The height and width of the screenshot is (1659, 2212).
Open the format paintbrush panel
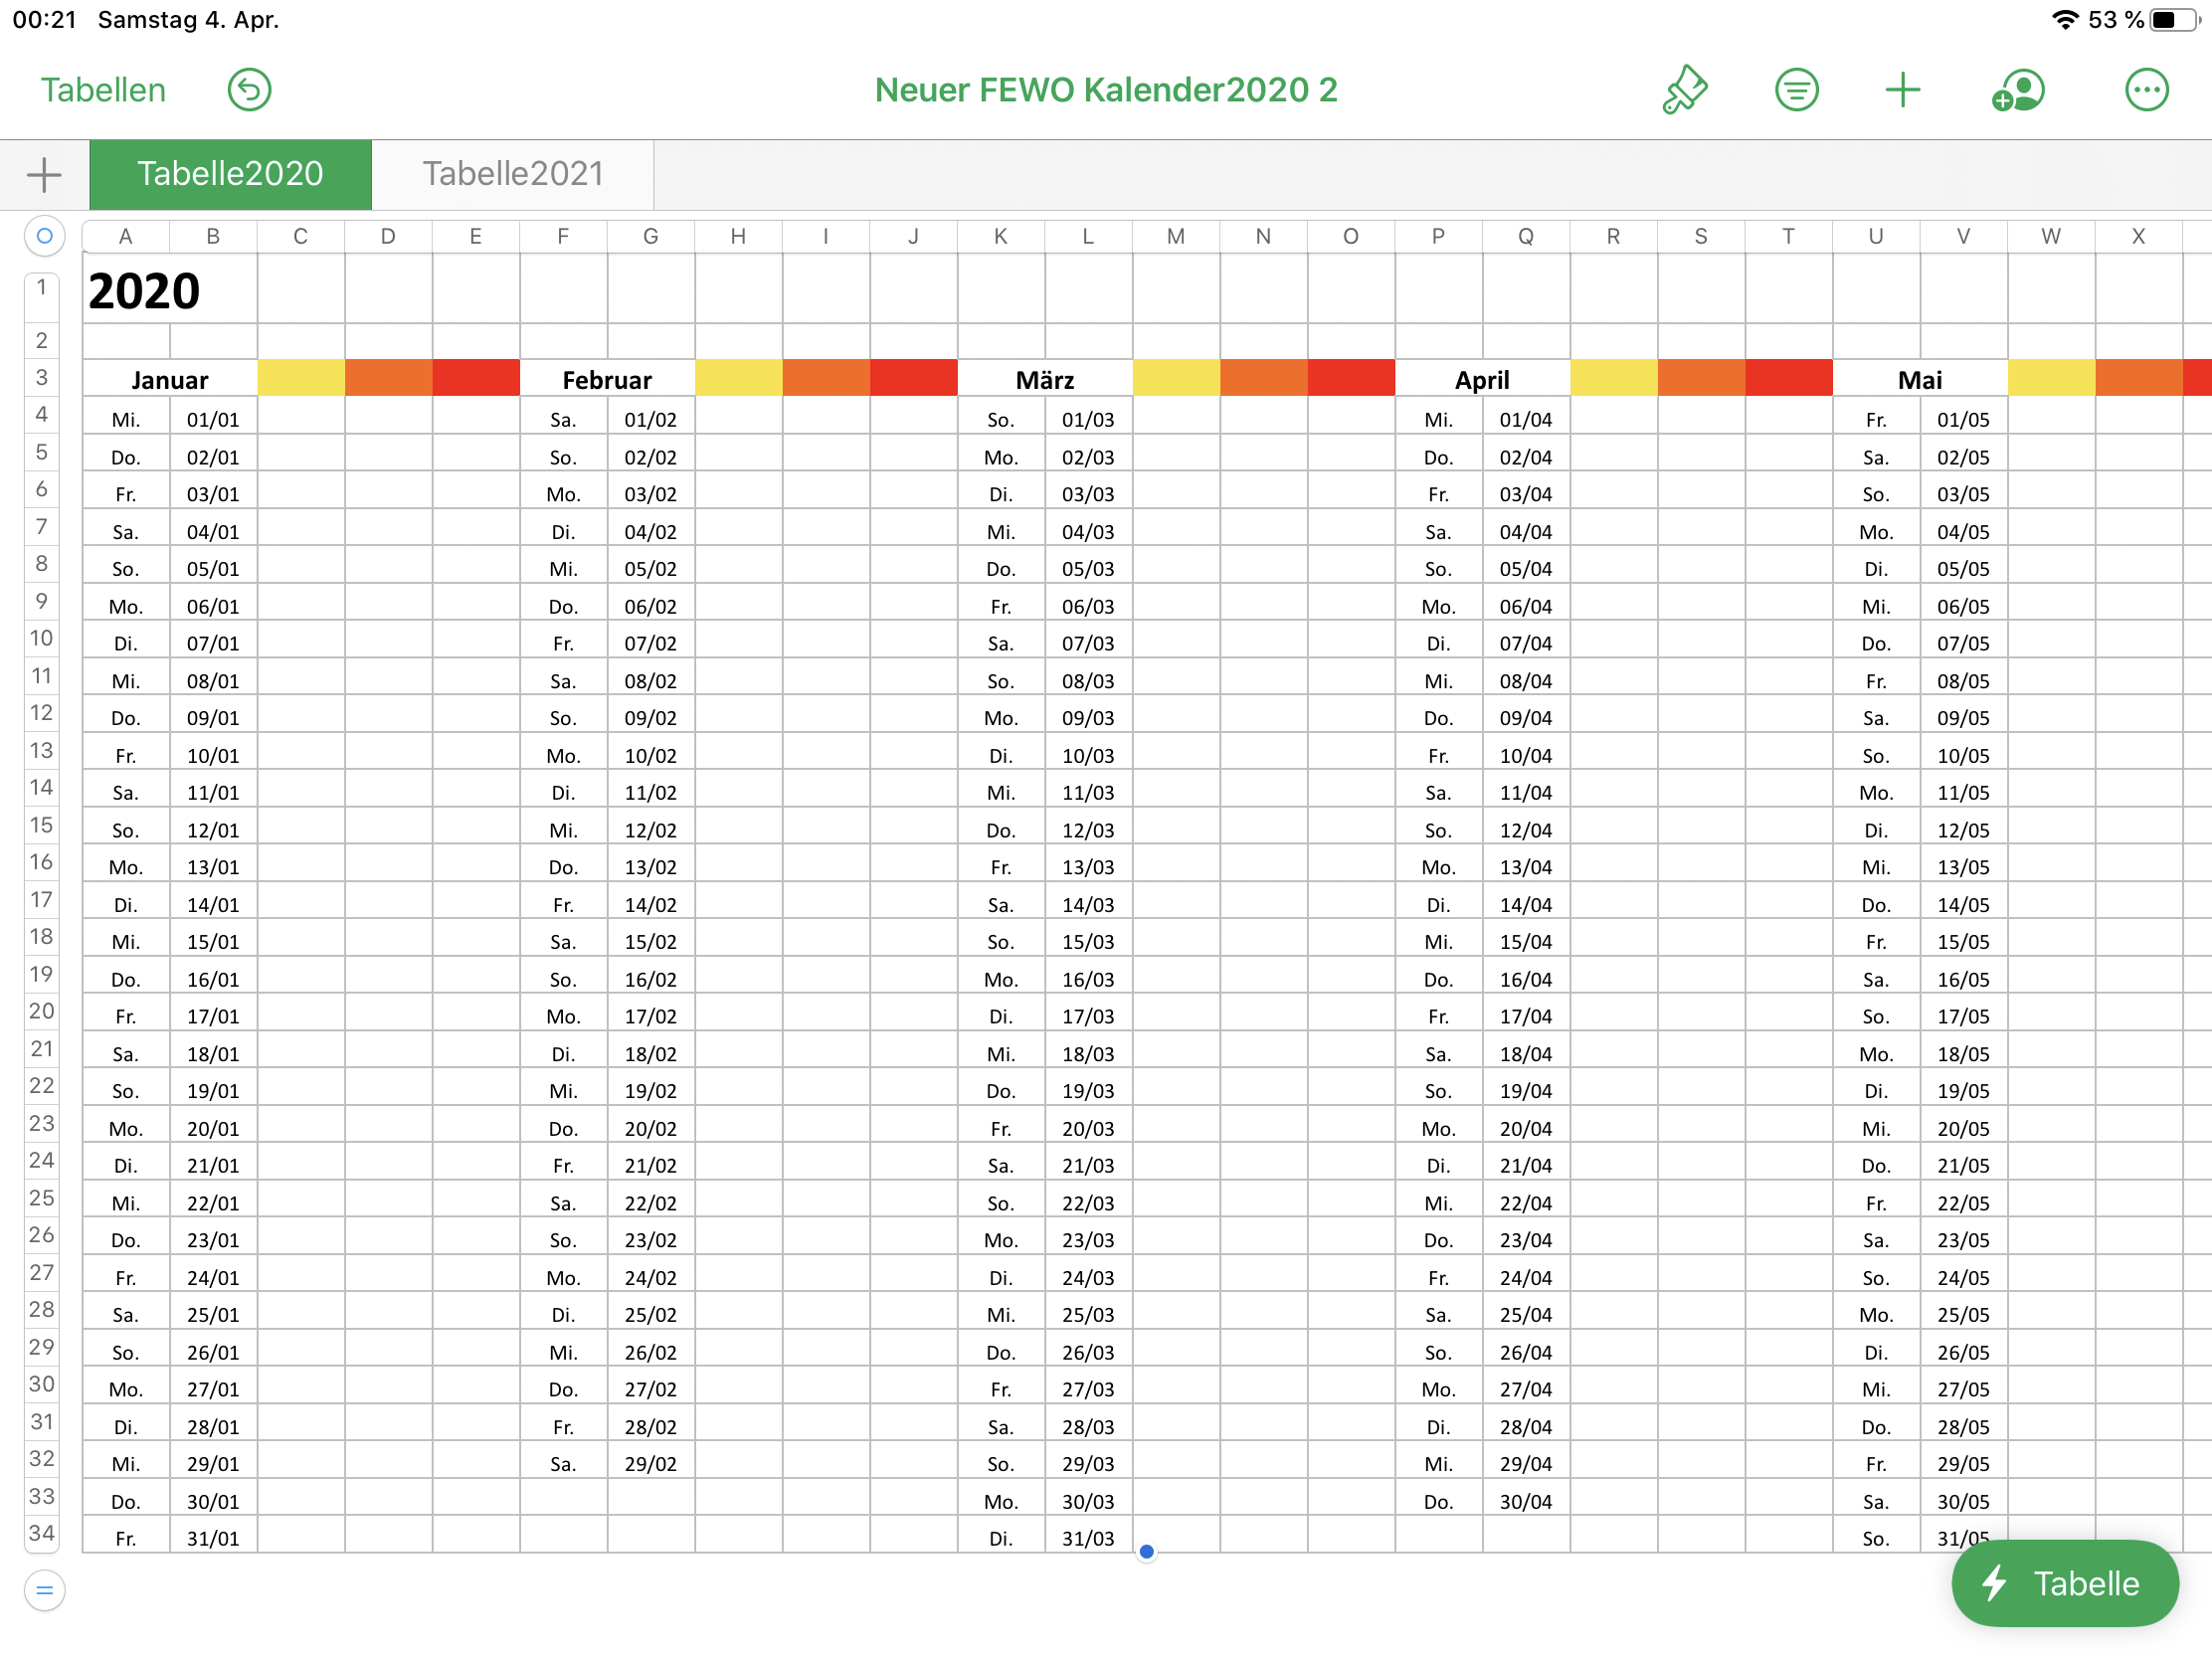1685,90
